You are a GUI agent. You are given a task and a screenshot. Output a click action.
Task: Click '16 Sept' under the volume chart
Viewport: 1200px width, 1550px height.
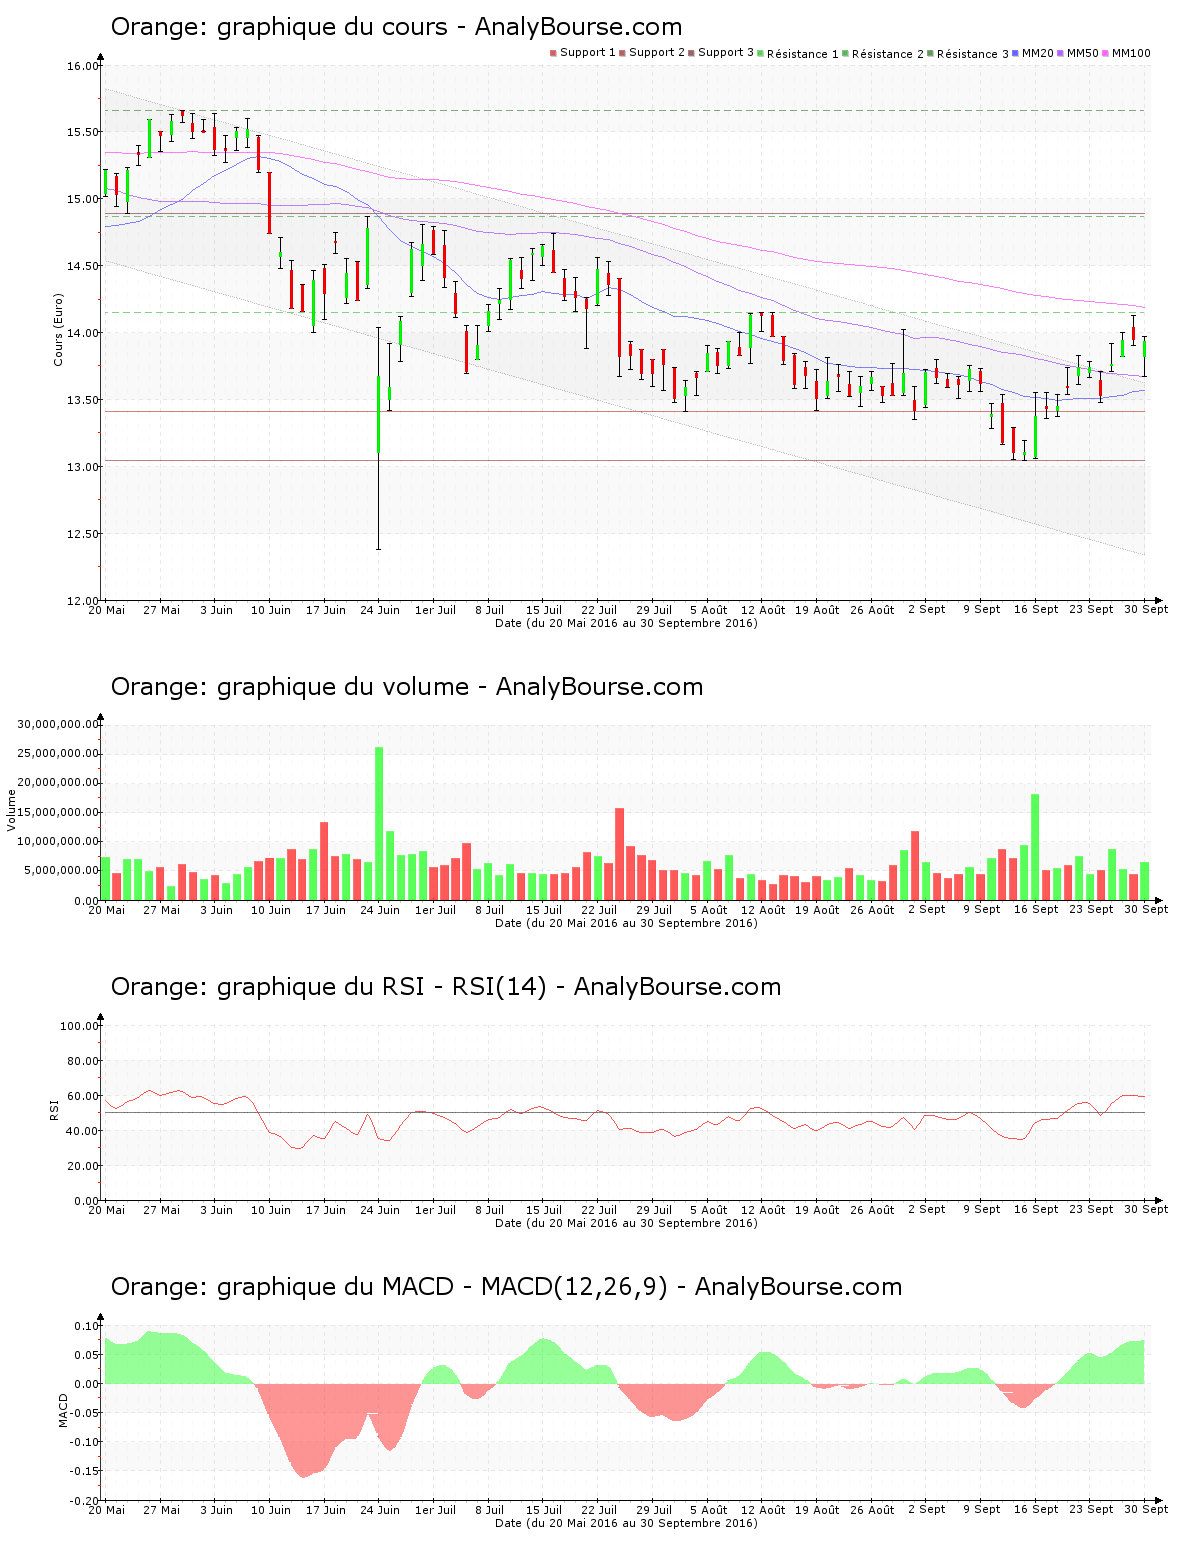pyautogui.click(x=1036, y=910)
